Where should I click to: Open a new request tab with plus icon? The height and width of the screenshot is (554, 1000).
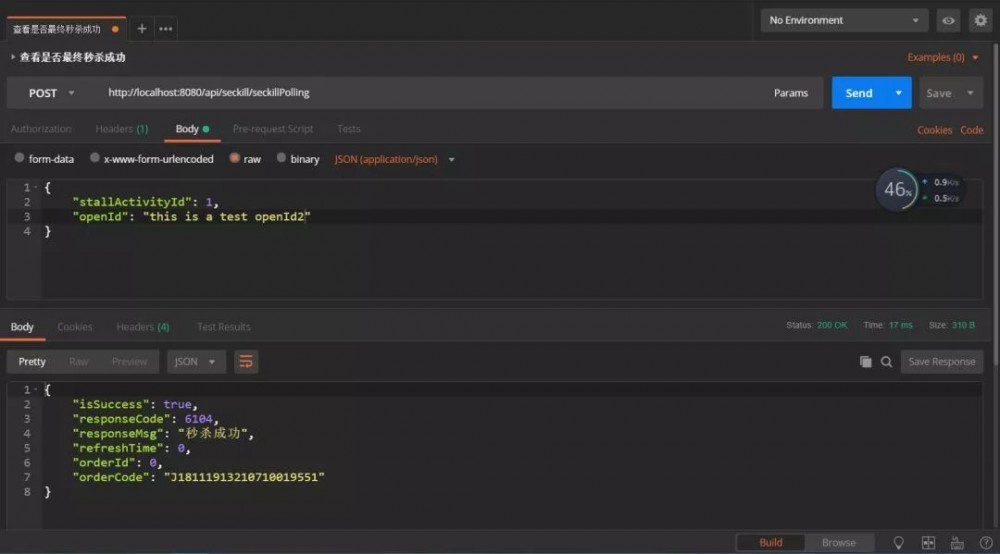pos(142,29)
